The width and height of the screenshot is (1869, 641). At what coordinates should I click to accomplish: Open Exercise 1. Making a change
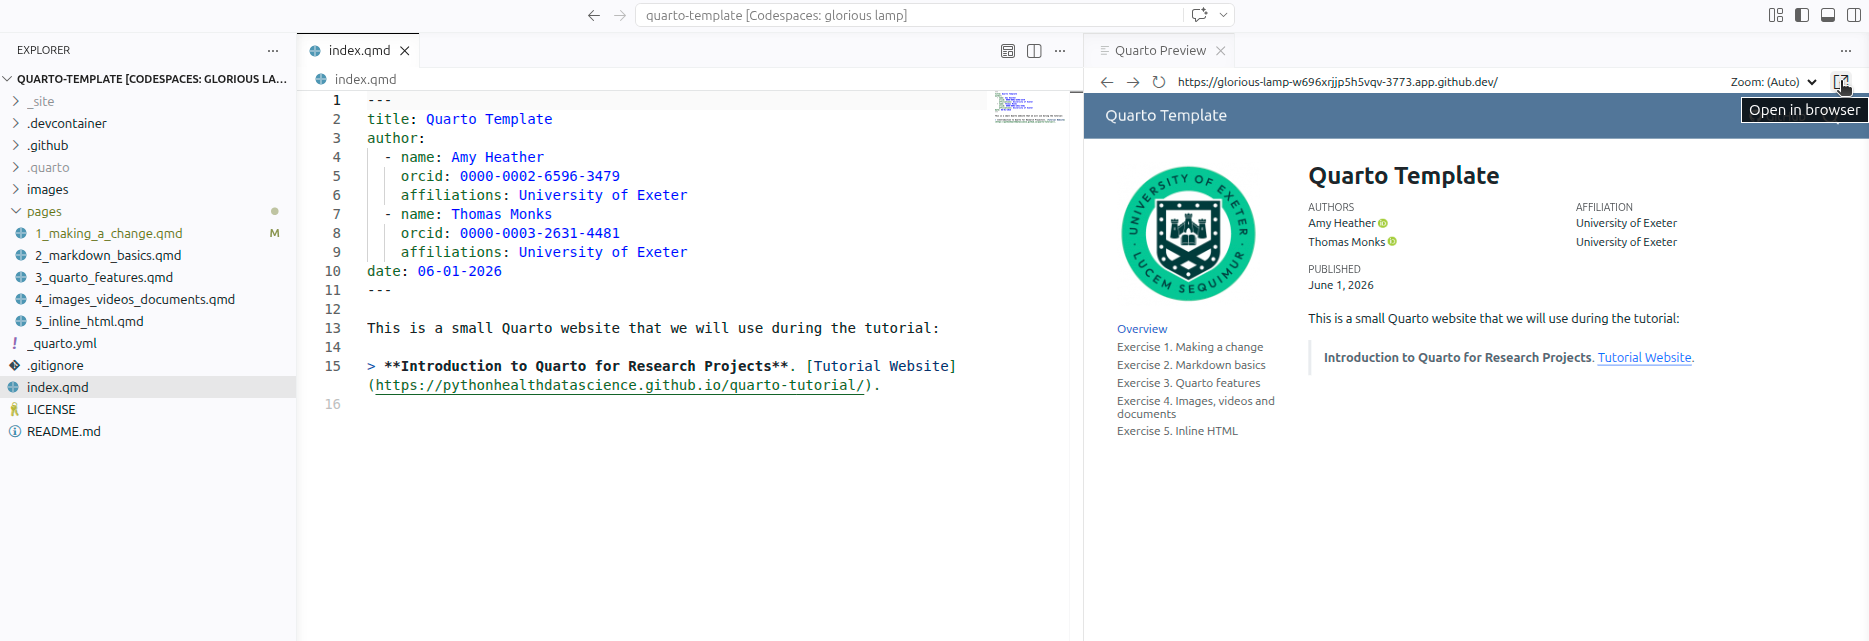tap(1190, 347)
